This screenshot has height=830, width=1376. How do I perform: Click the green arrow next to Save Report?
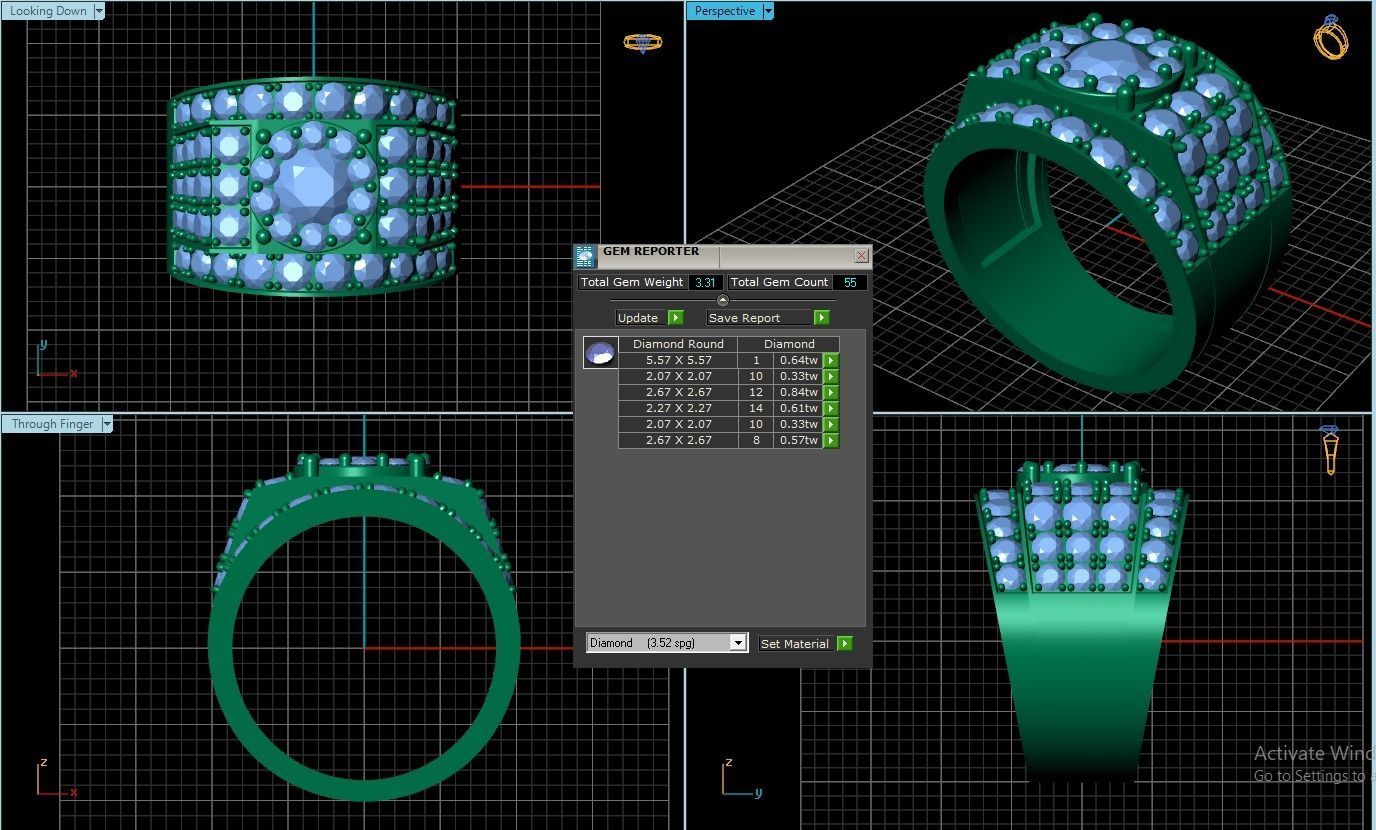[822, 318]
